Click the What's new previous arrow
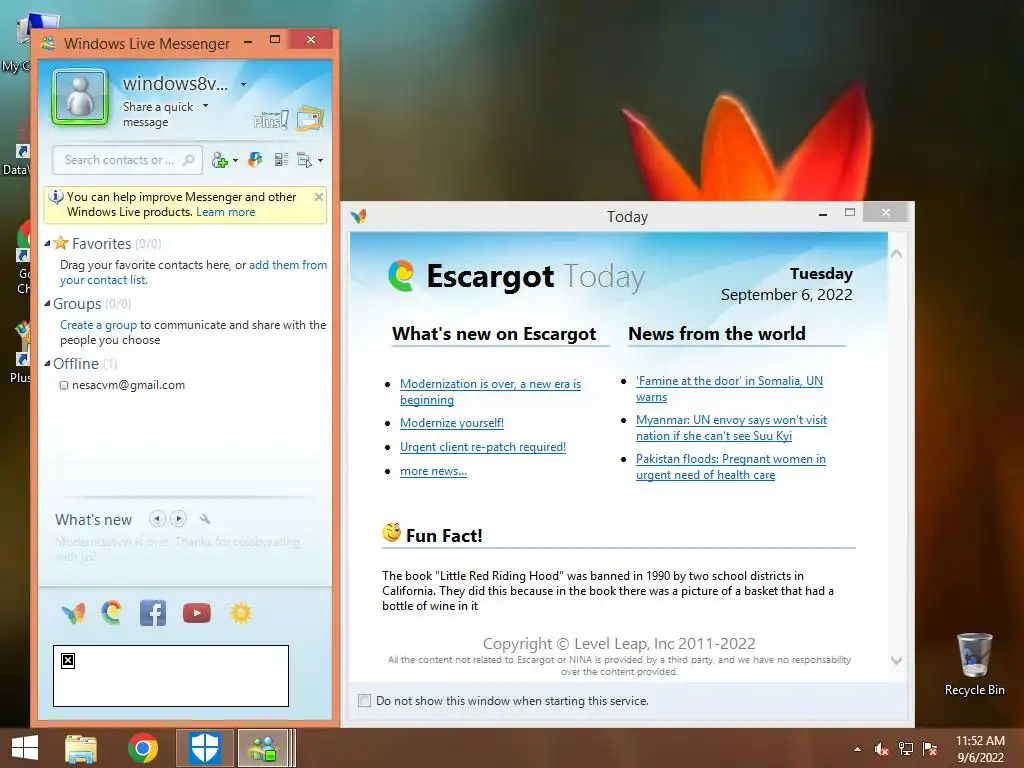The height and width of the screenshot is (768, 1024). [x=157, y=519]
